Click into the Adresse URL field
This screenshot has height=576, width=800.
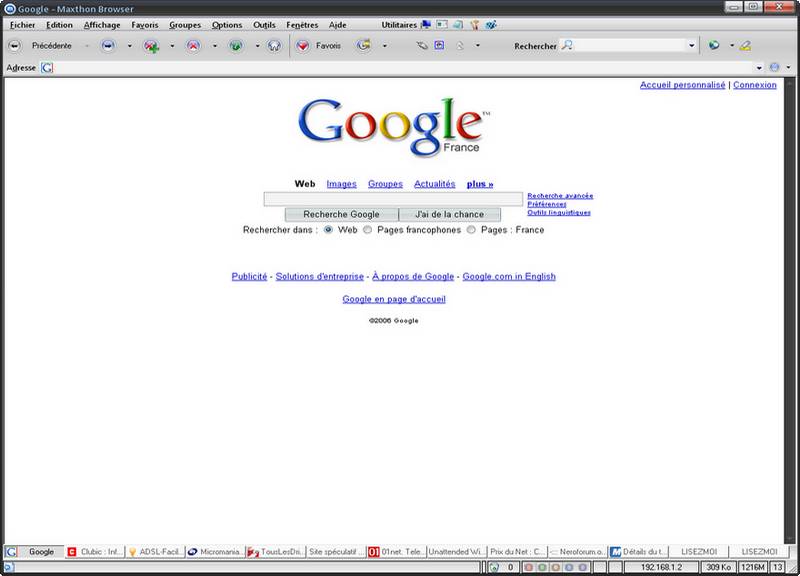coord(403,67)
